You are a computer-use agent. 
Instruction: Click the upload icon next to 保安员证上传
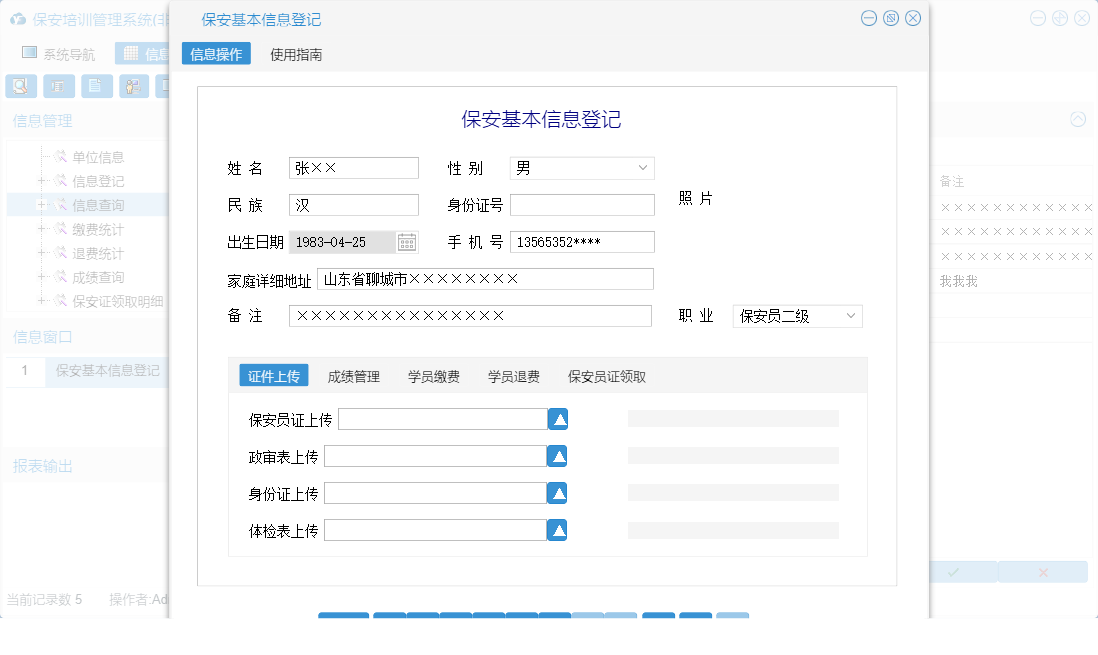point(557,418)
